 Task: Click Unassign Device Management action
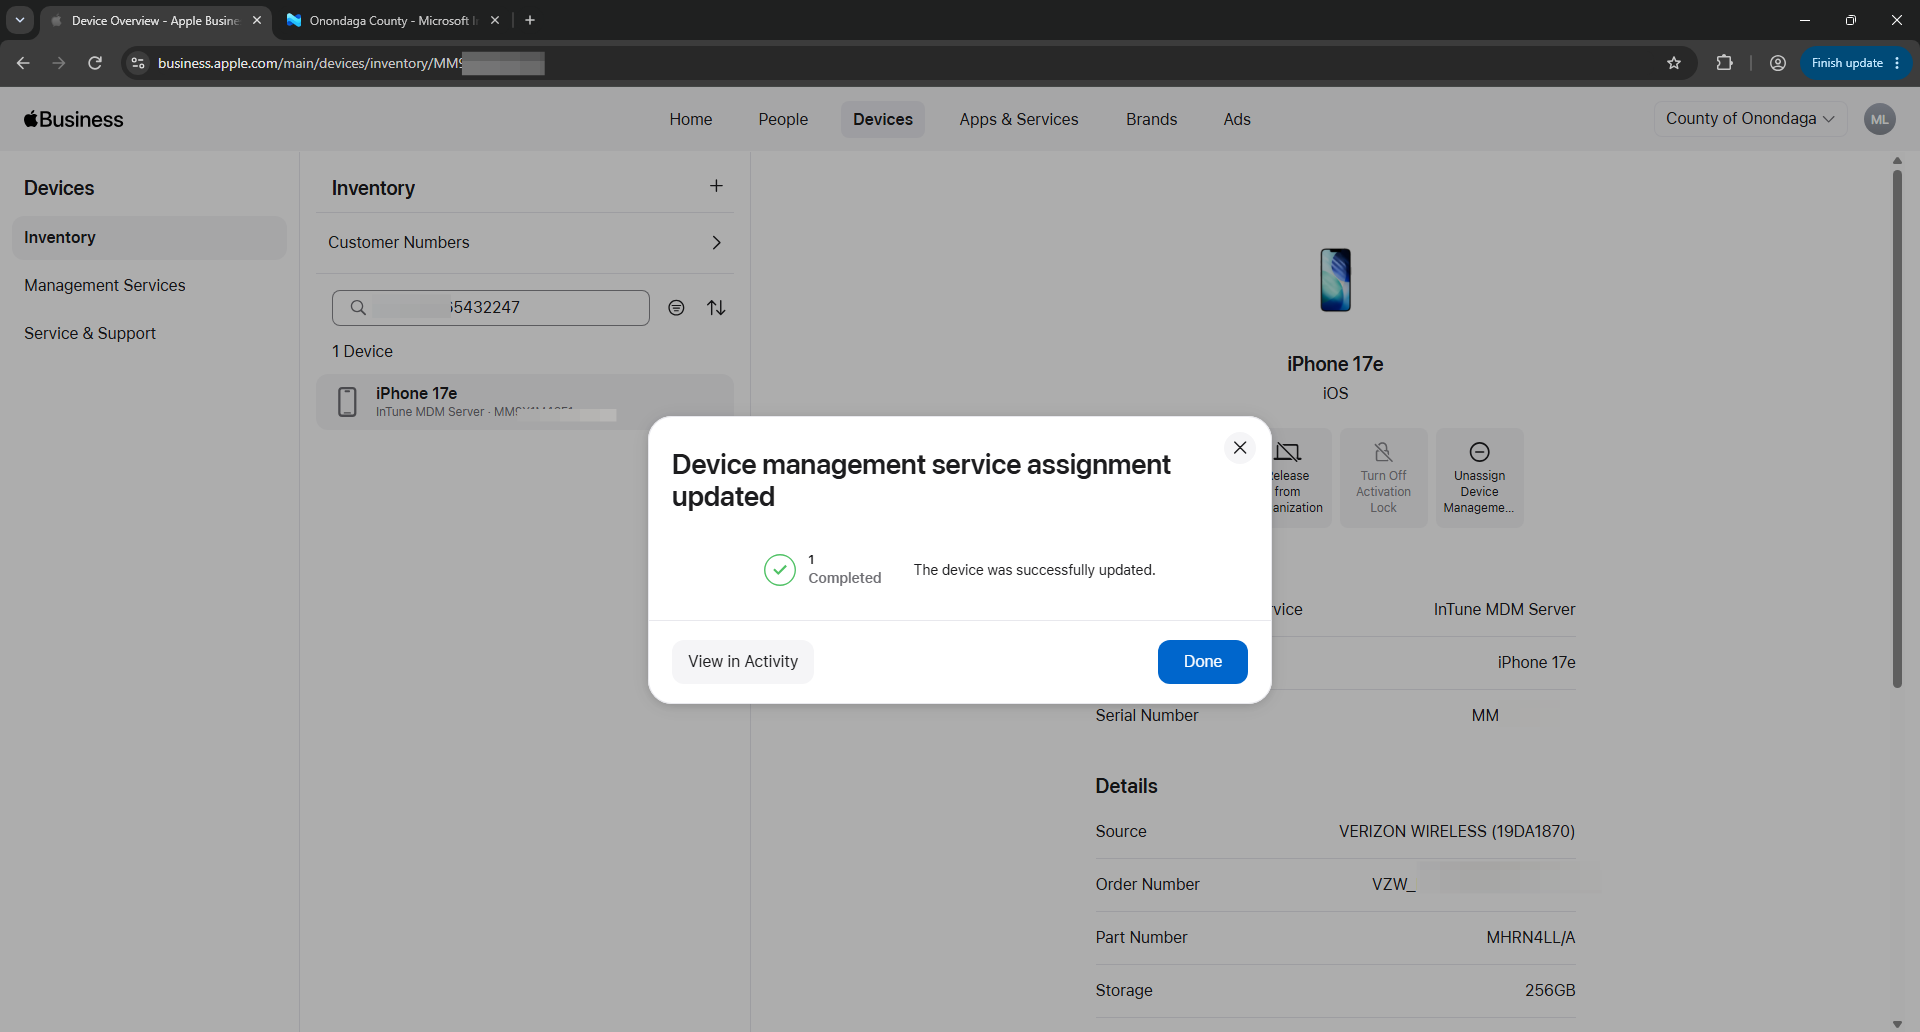[x=1480, y=478]
